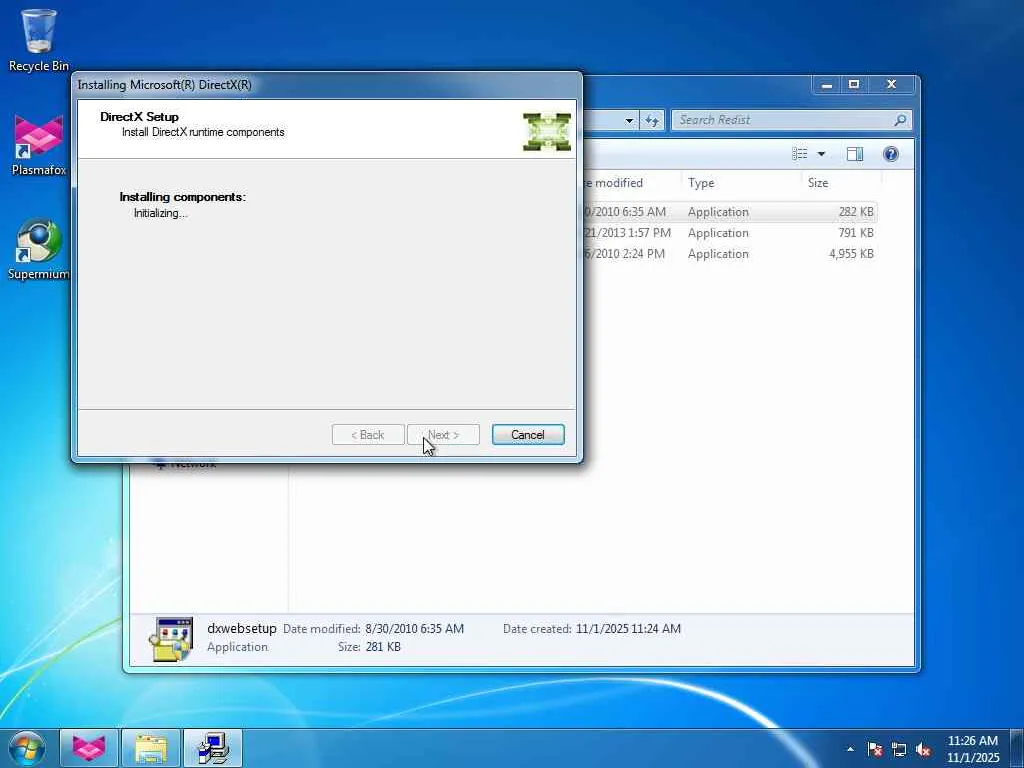Select the 791 KB Application file row

click(x=728, y=232)
